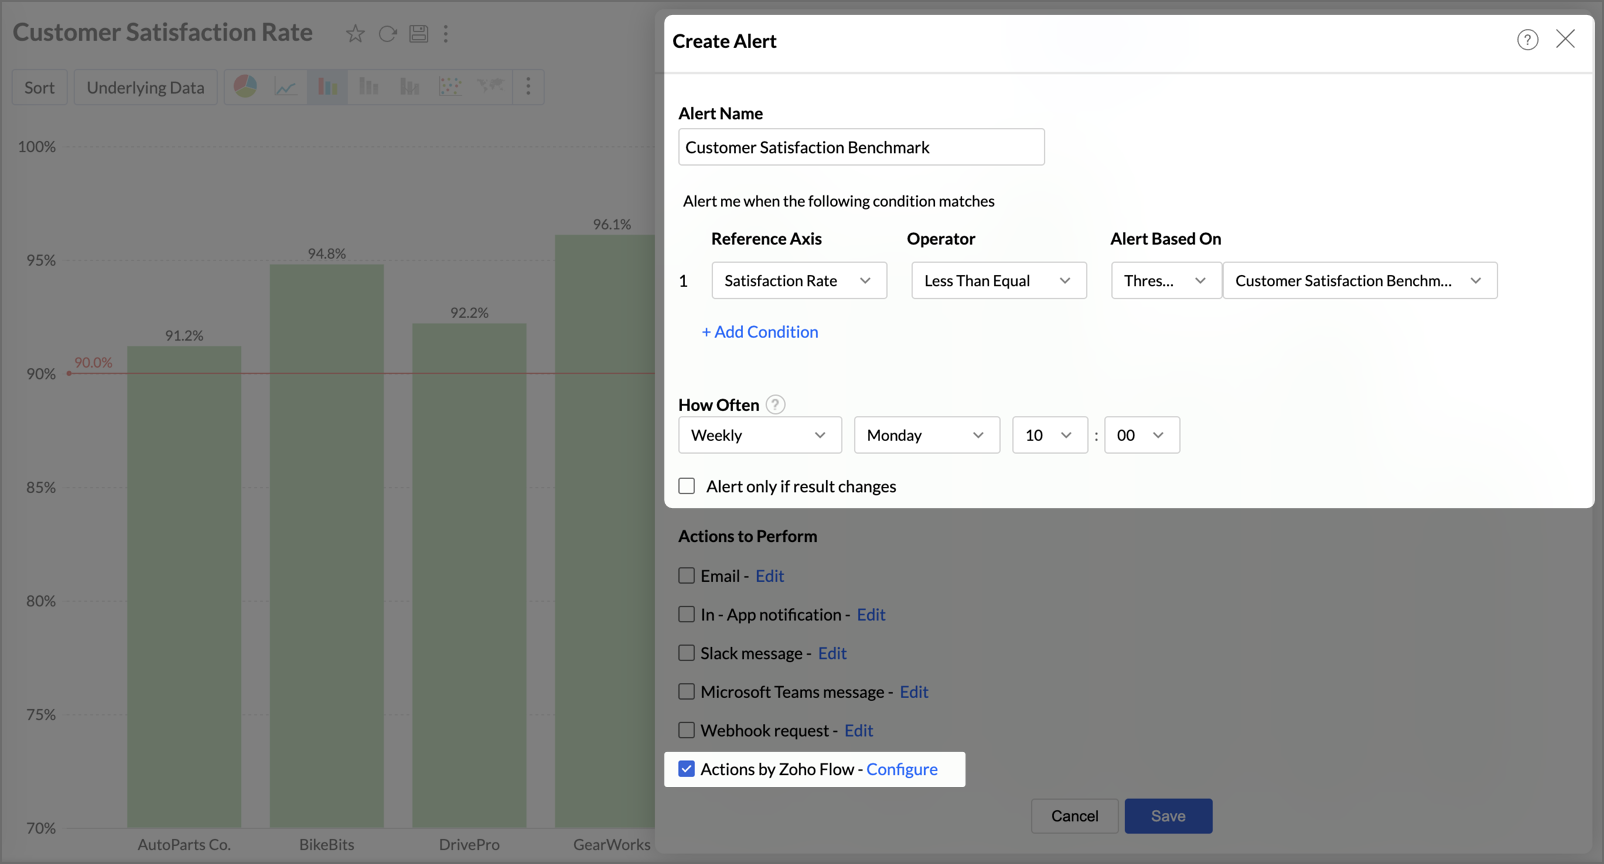Select the line chart type icon

[286, 87]
